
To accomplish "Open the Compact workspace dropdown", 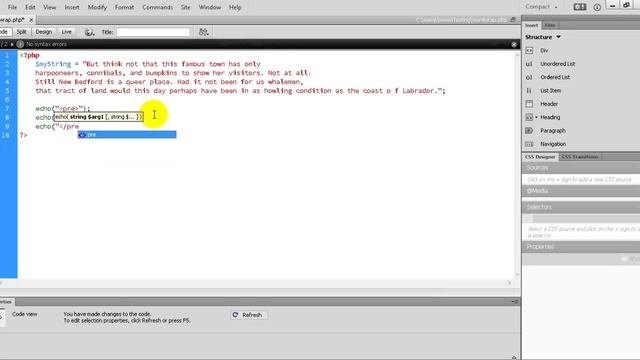I will coord(541,7).
